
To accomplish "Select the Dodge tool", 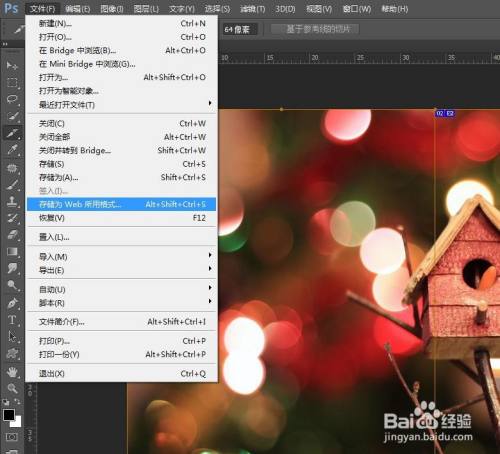I will coord(12,284).
